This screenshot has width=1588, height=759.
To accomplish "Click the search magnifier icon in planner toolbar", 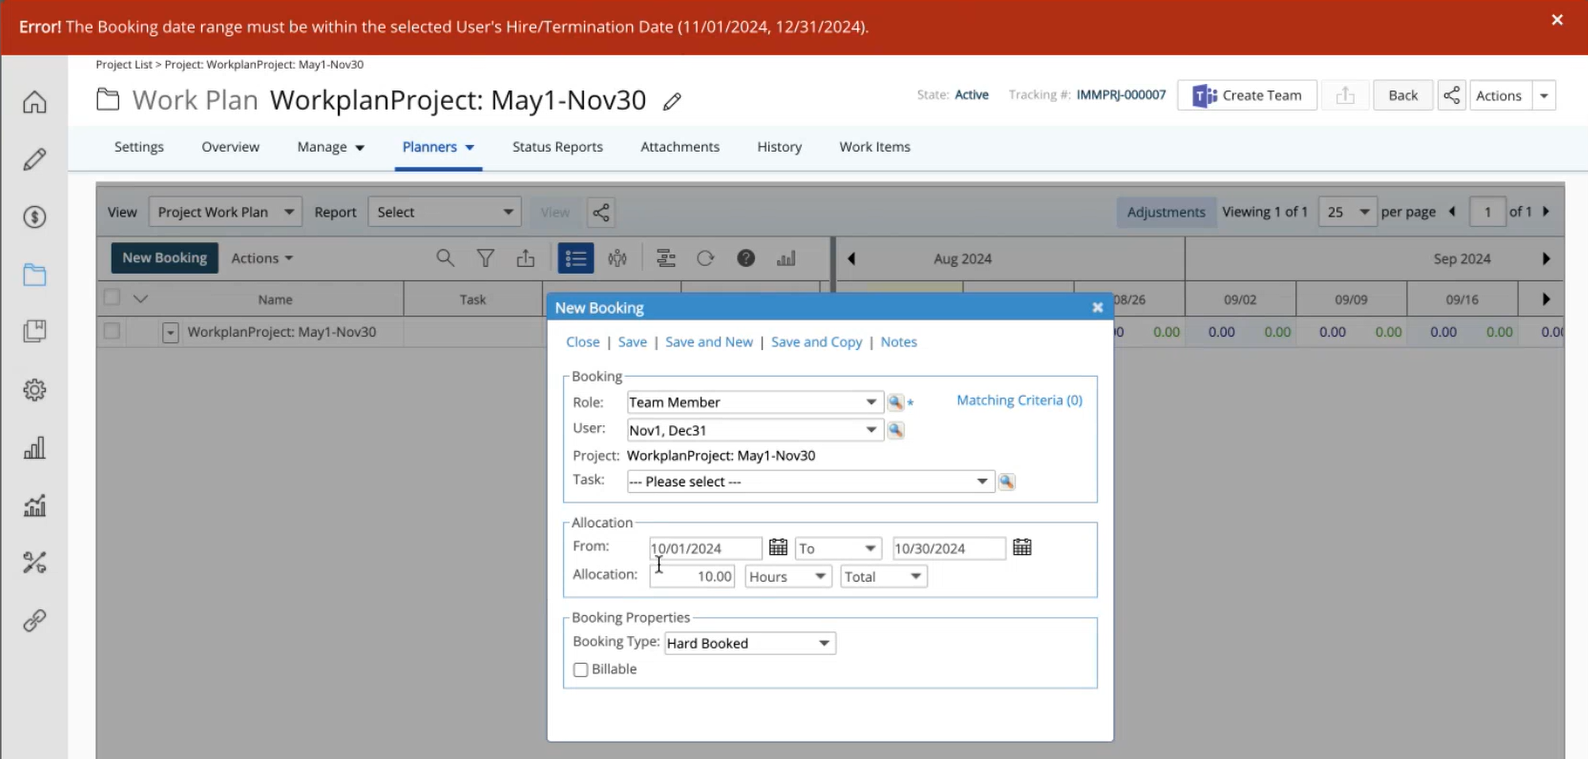I will 445,258.
